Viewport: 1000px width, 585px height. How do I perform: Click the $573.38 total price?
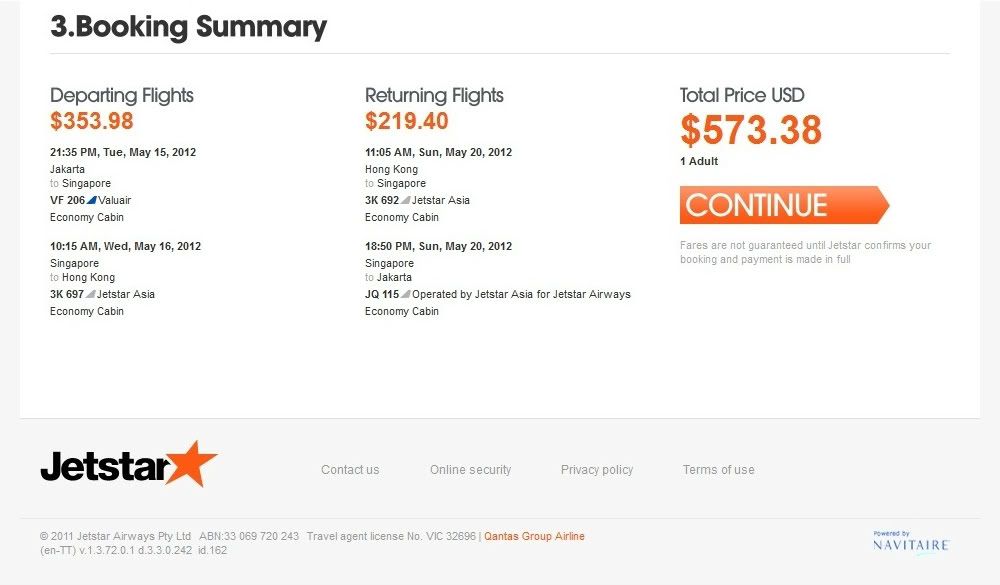(751, 130)
